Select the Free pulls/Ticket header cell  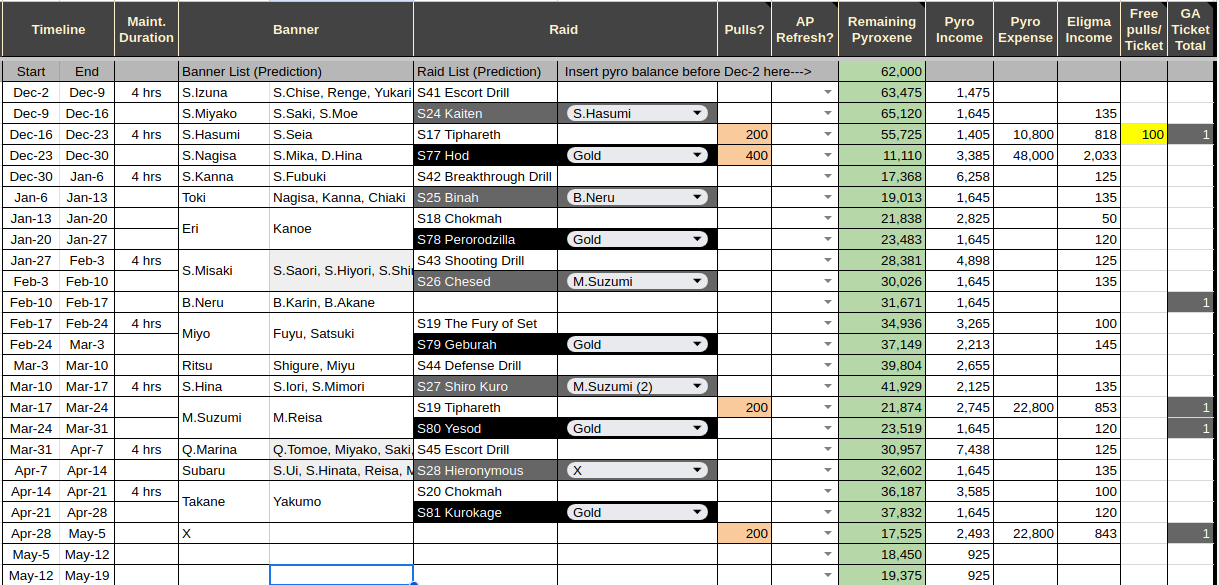point(1144,29)
